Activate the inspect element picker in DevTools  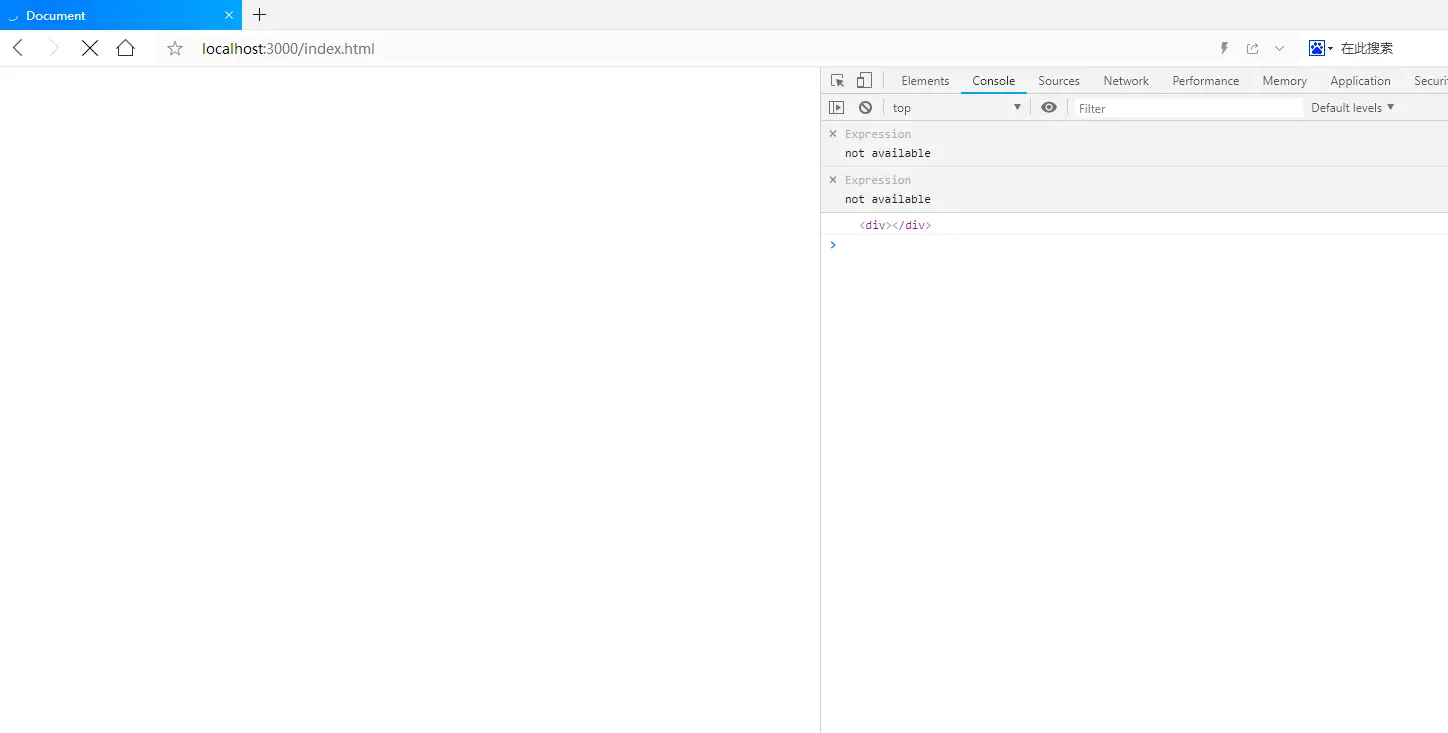[838, 81]
